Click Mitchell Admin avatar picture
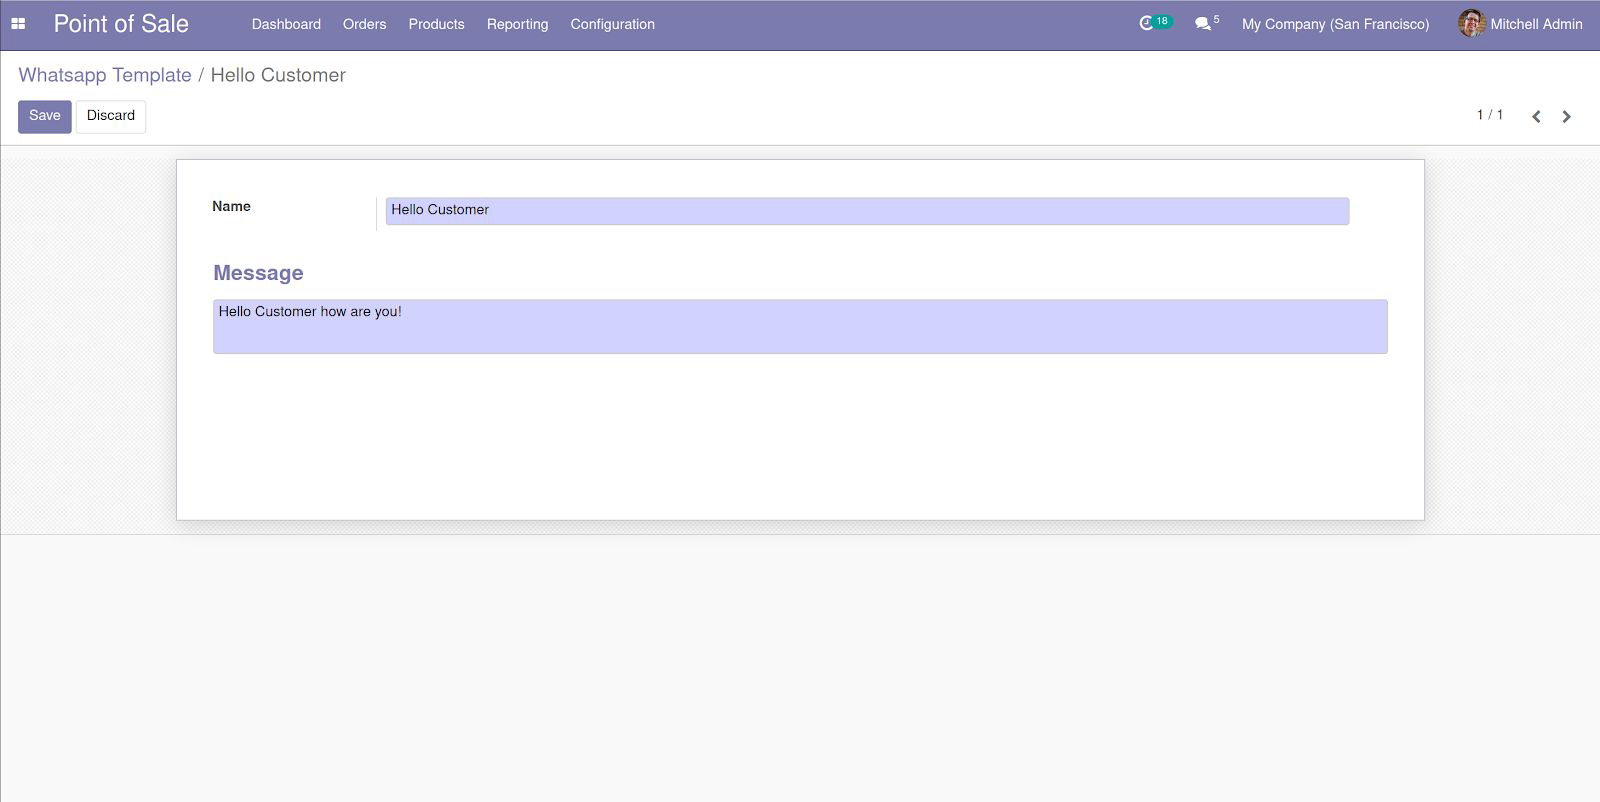Image resolution: width=1600 pixels, height=802 pixels. pos(1471,23)
